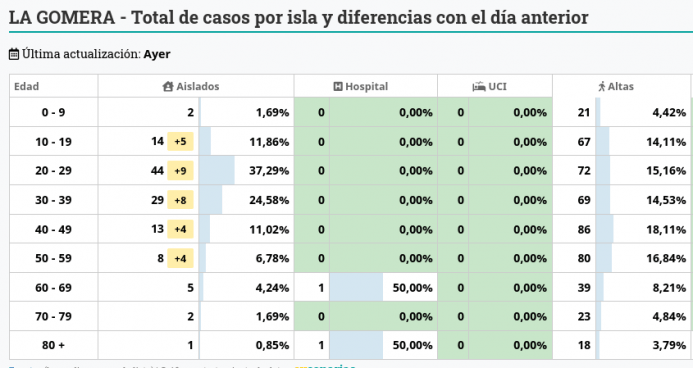Select the 0 - 9 age row label

tap(53, 112)
